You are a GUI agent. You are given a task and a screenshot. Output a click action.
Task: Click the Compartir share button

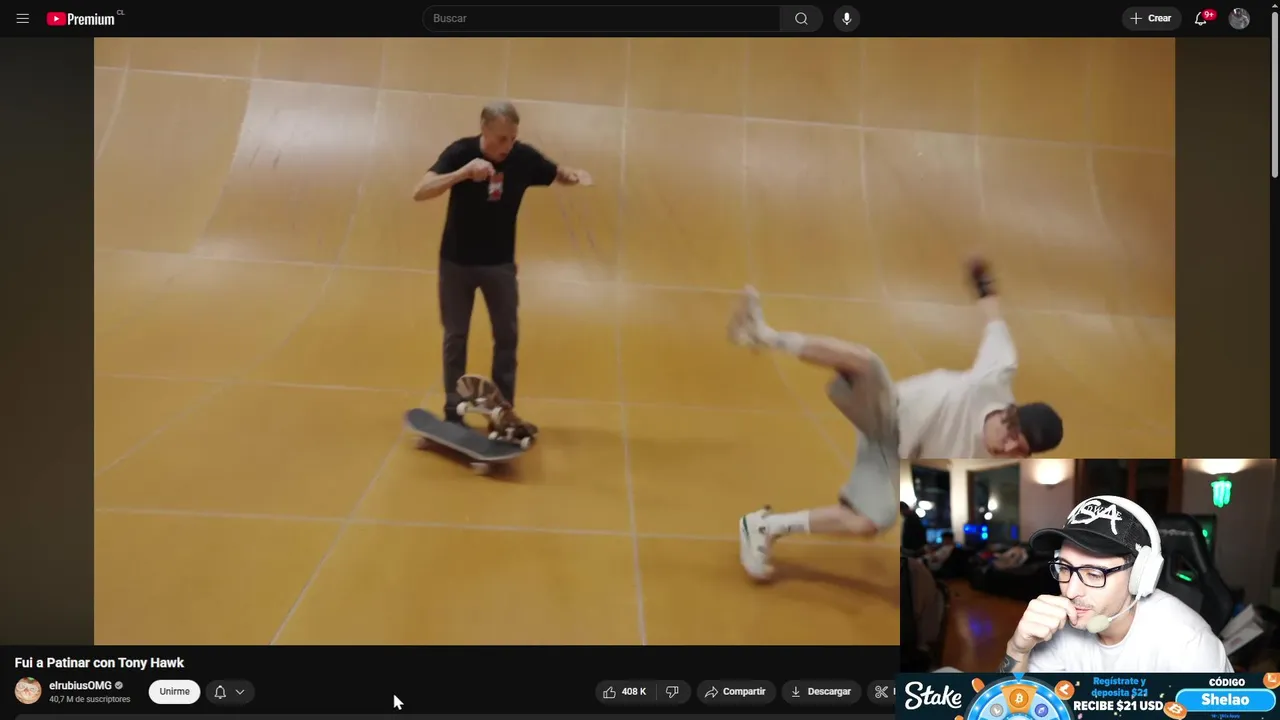click(x=735, y=691)
